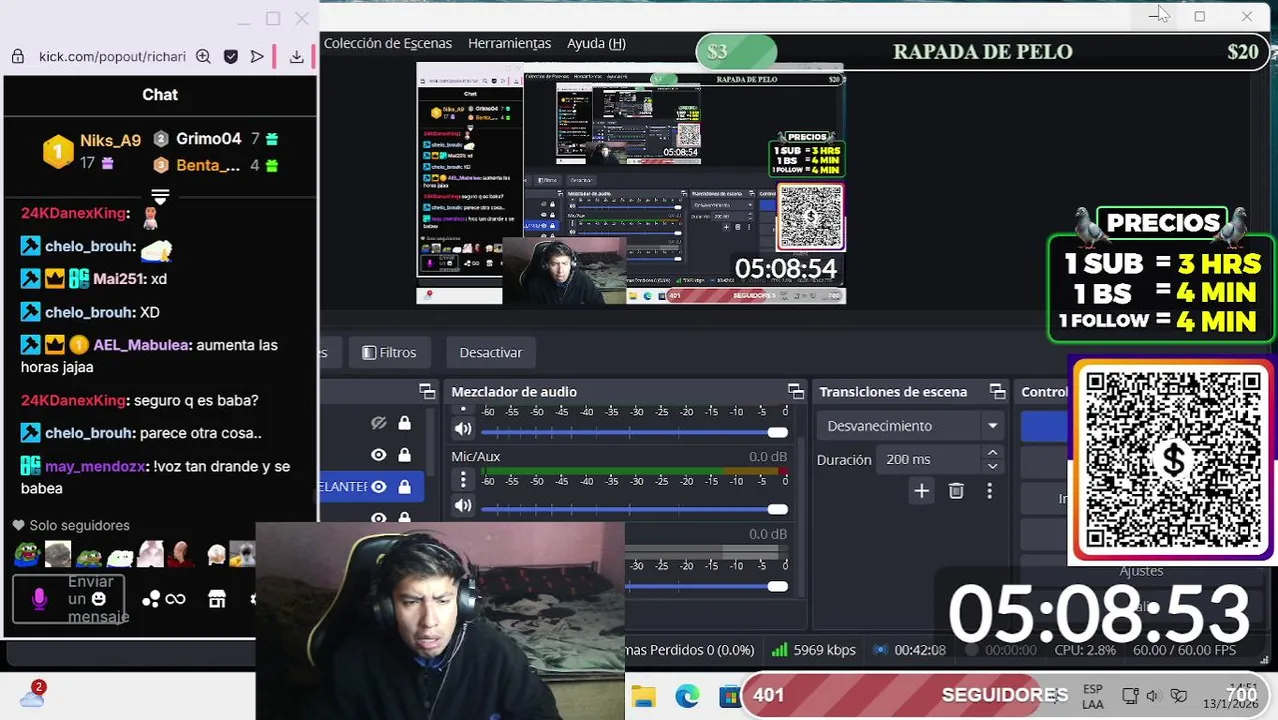Mute the Mic/Aux speaker icon
The image size is (1278, 720).
[463, 506]
